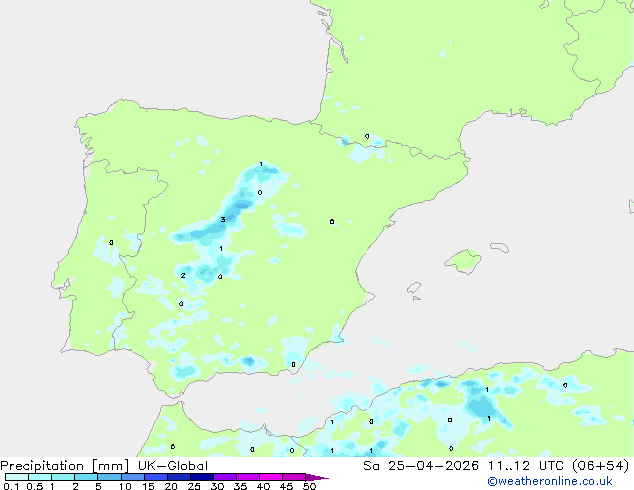Select the 2–5 mm legend color swatch
Image resolution: width=634 pixels, height=490 pixels.
[86, 477]
